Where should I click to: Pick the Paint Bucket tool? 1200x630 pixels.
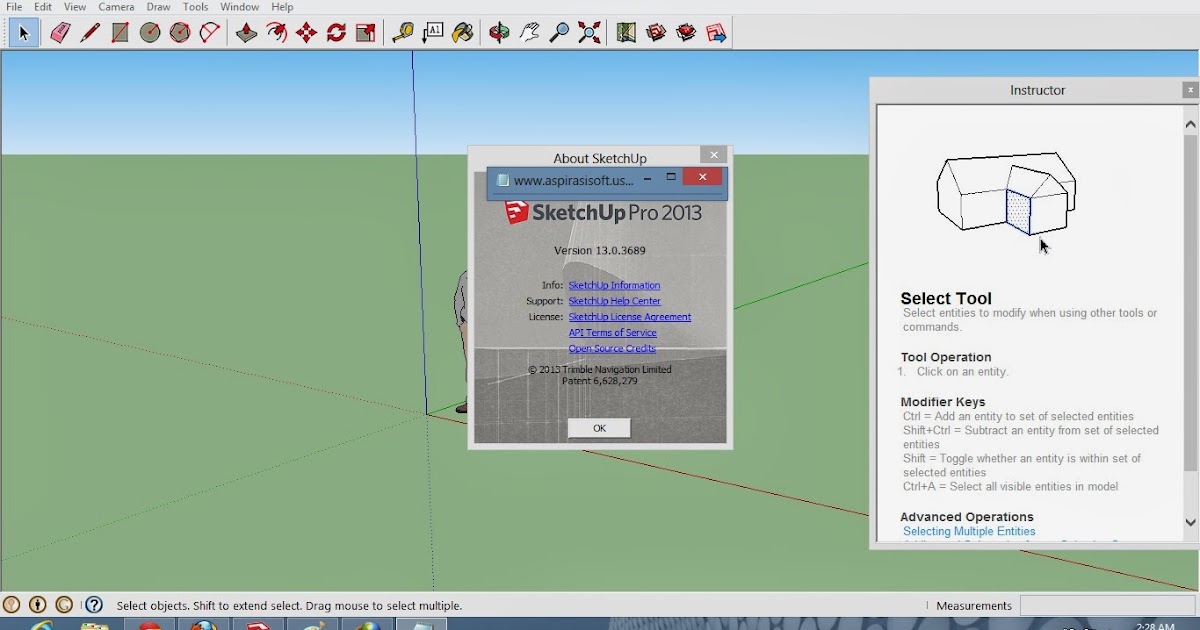463,33
